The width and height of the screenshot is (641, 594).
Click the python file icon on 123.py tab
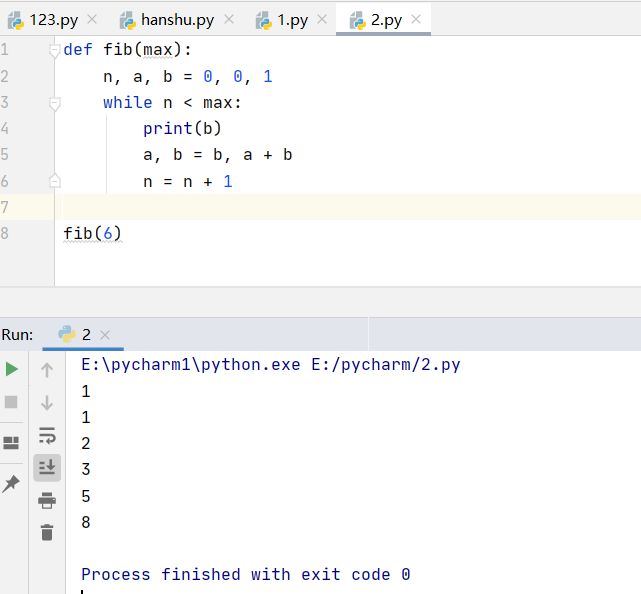(x=16, y=20)
